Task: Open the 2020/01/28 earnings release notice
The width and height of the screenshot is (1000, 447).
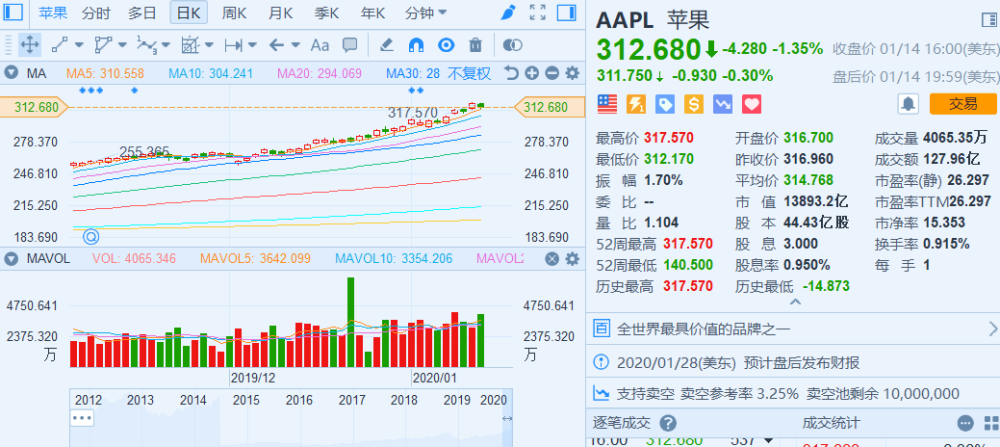Action: pyautogui.click(x=792, y=363)
